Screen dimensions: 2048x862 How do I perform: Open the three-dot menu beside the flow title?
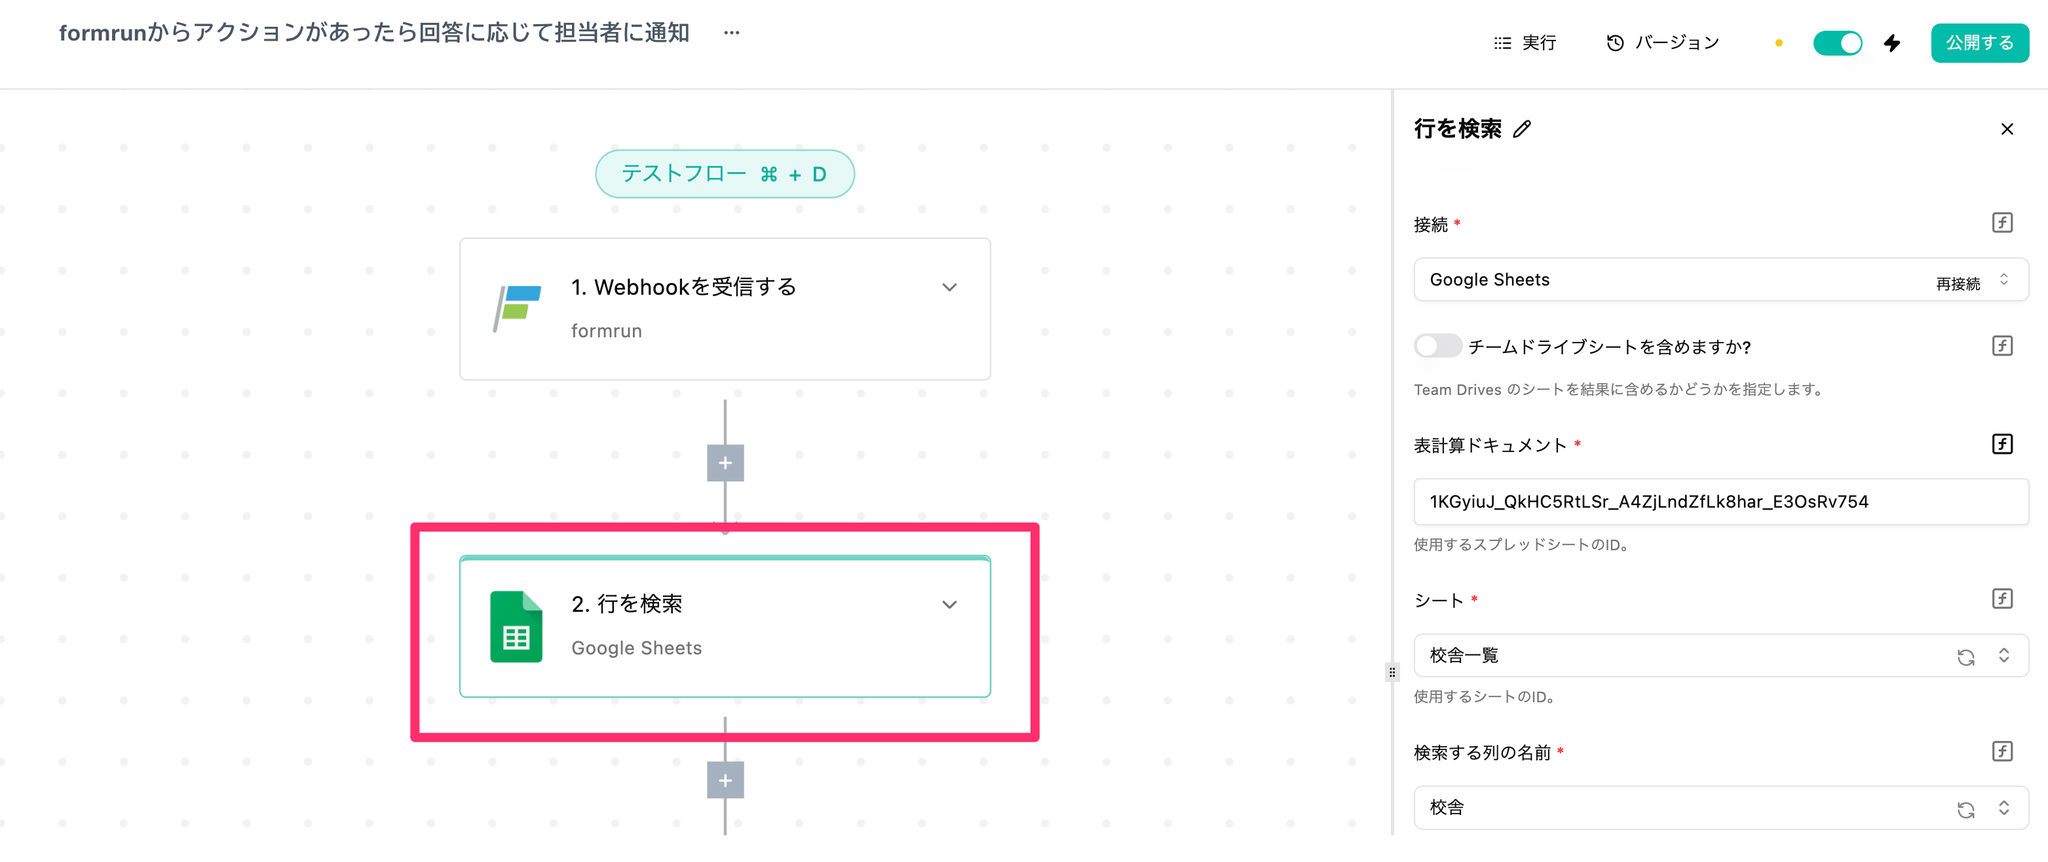(732, 33)
